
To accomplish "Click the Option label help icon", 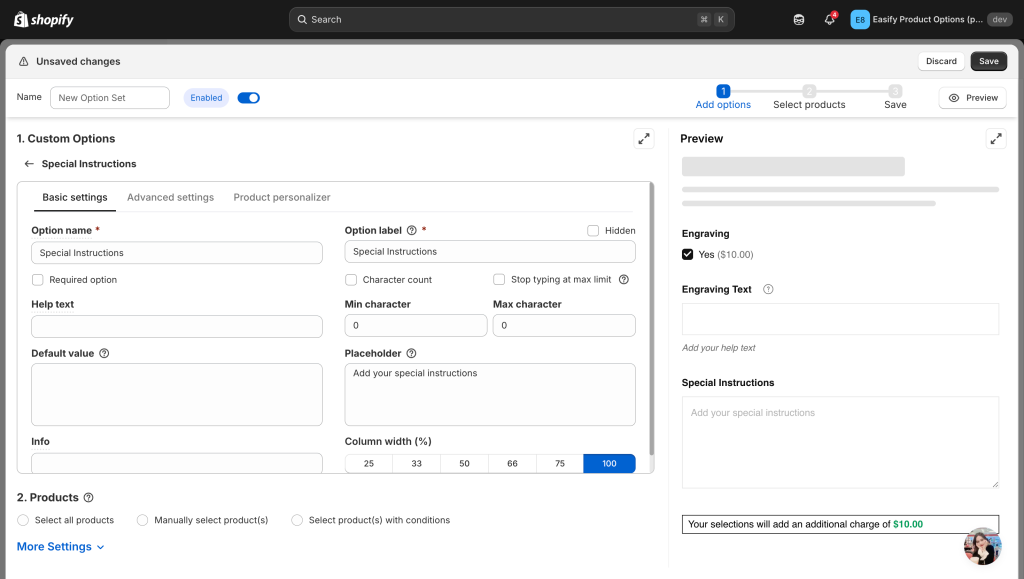I will (x=411, y=231).
